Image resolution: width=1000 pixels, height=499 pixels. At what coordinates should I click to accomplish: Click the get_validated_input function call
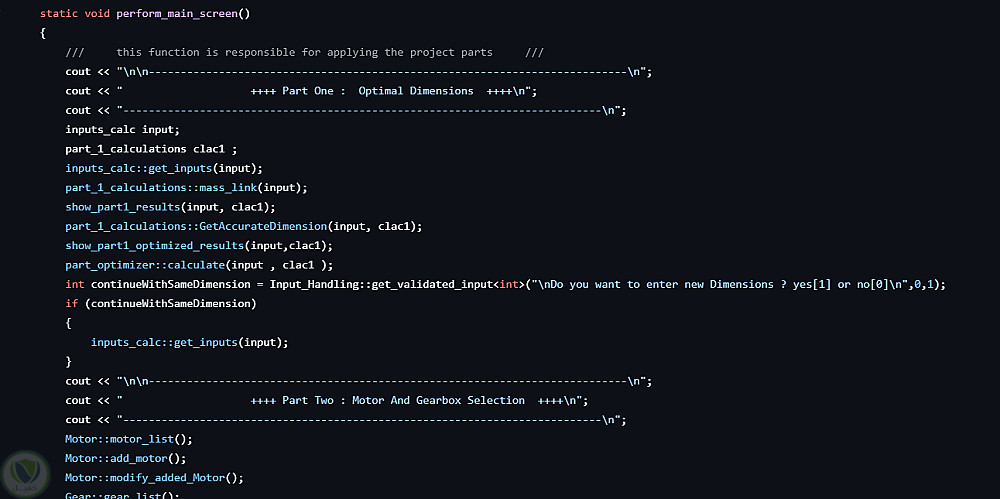(430, 284)
